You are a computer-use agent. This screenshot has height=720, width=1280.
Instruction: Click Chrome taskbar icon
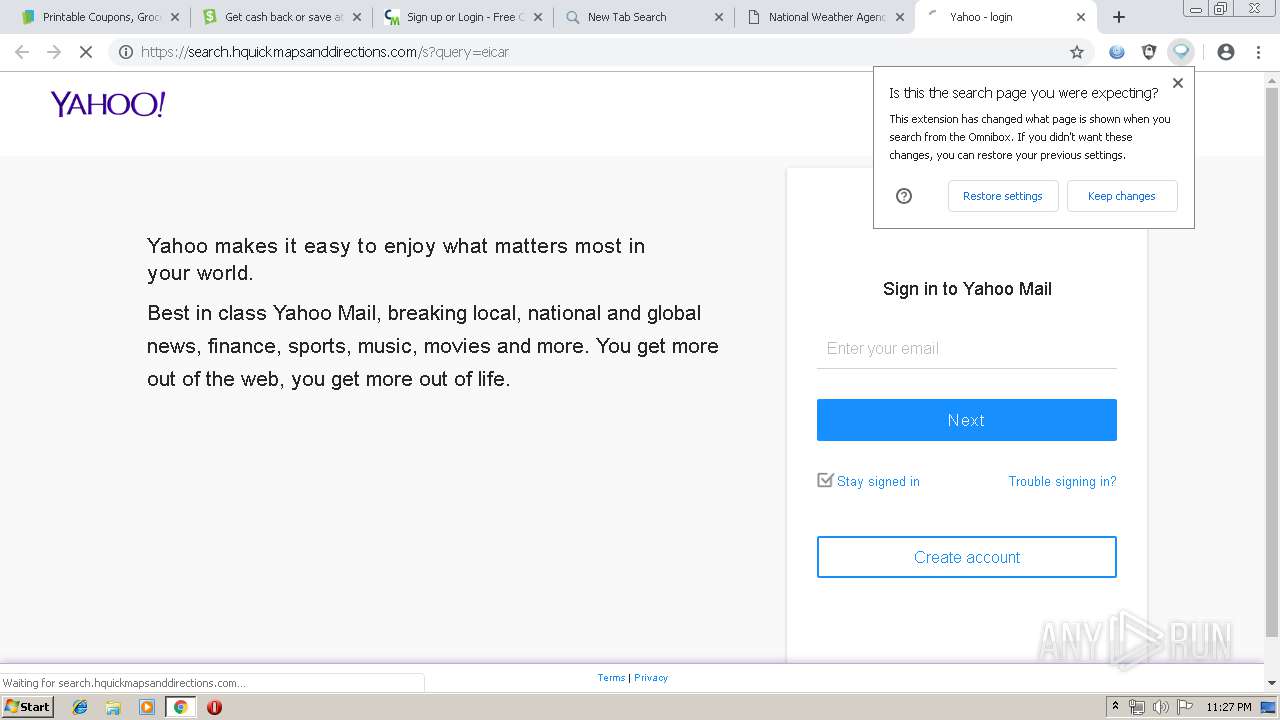(180, 707)
